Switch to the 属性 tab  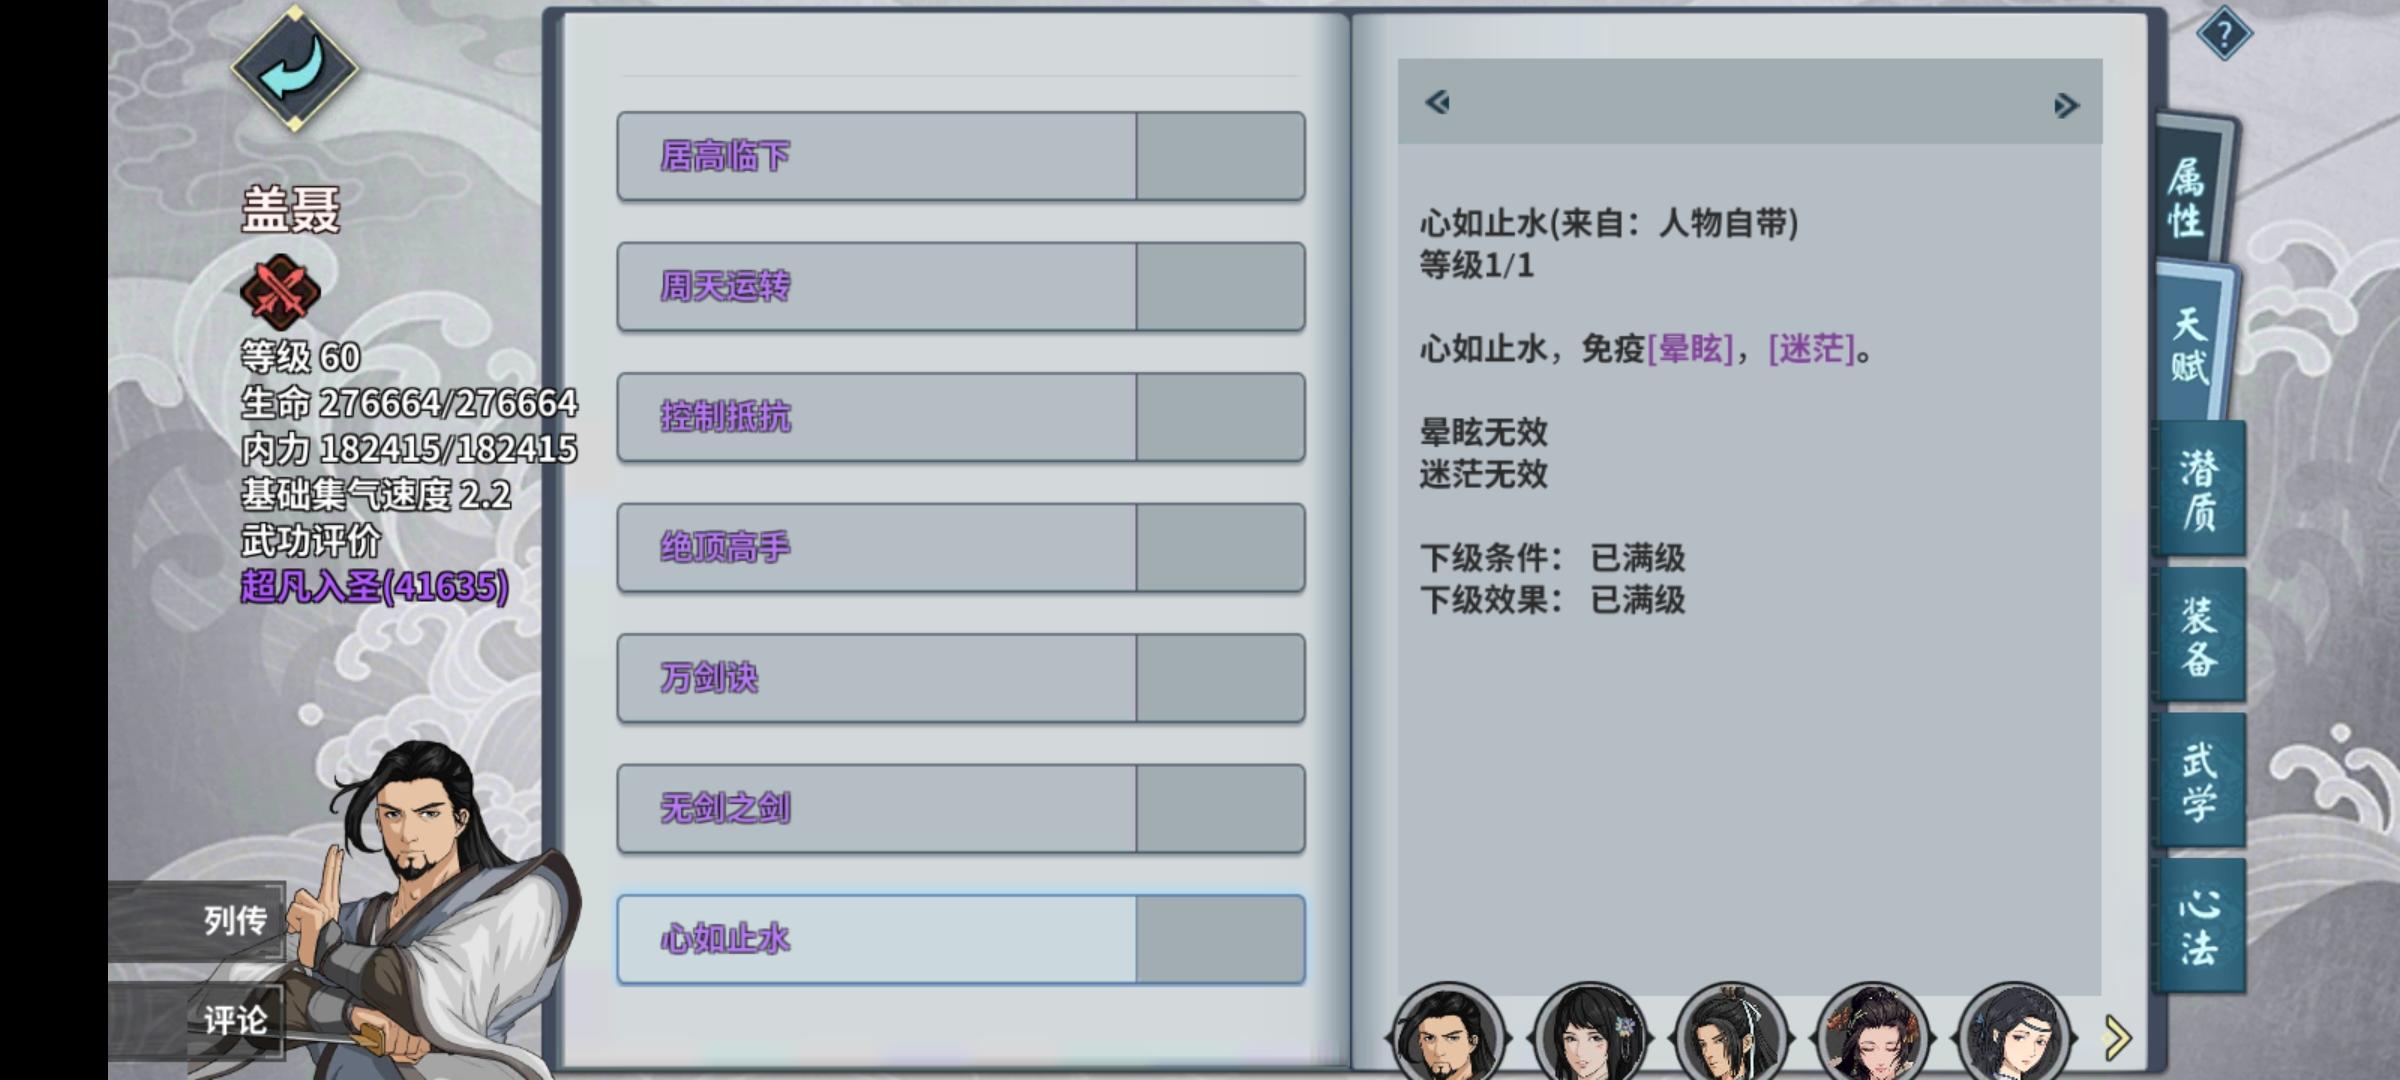[x=2188, y=196]
